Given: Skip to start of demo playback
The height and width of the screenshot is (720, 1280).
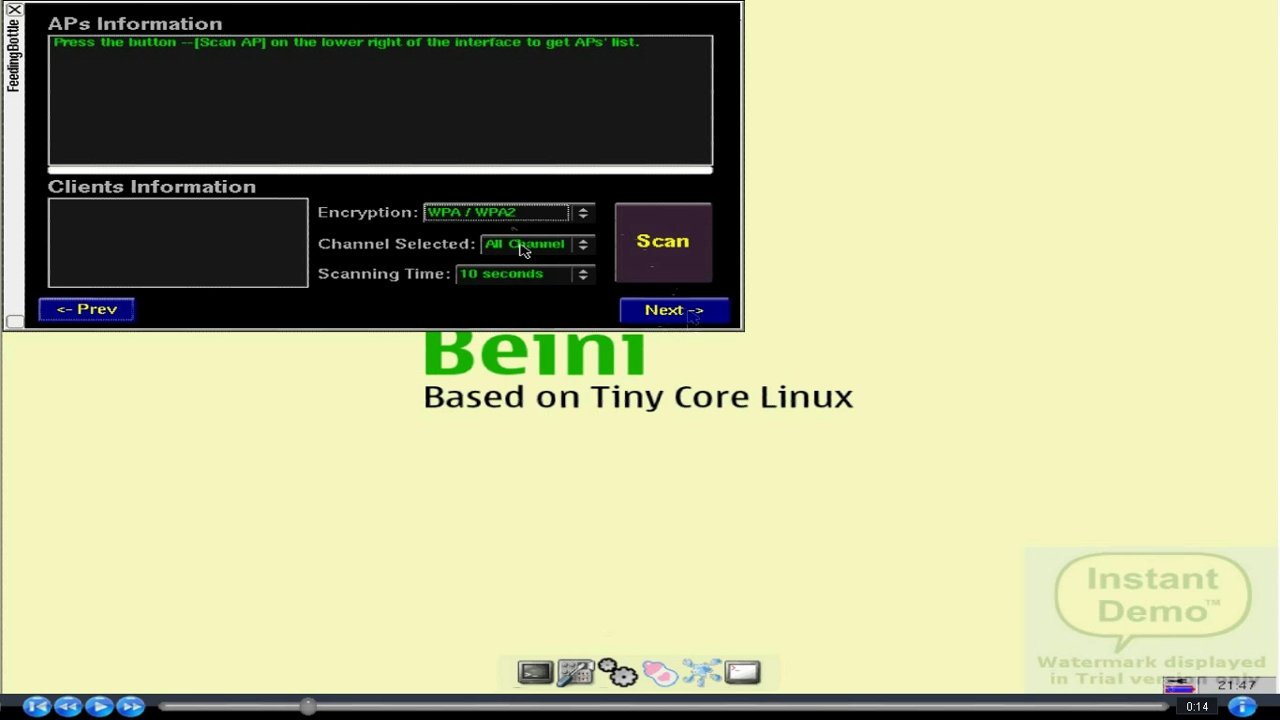Looking at the screenshot, I should (x=36, y=707).
